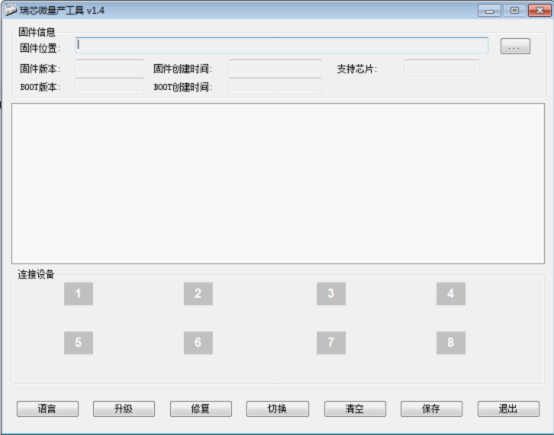Click the 修复 (Repair) button
This screenshot has width=554, height=435.
pyautogui.click(x=201, y=409)
